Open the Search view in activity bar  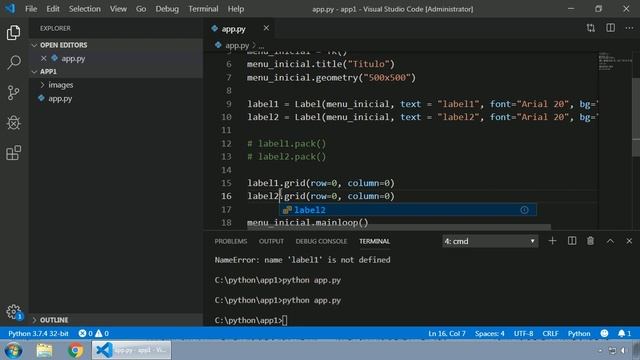tap(13, 62)
